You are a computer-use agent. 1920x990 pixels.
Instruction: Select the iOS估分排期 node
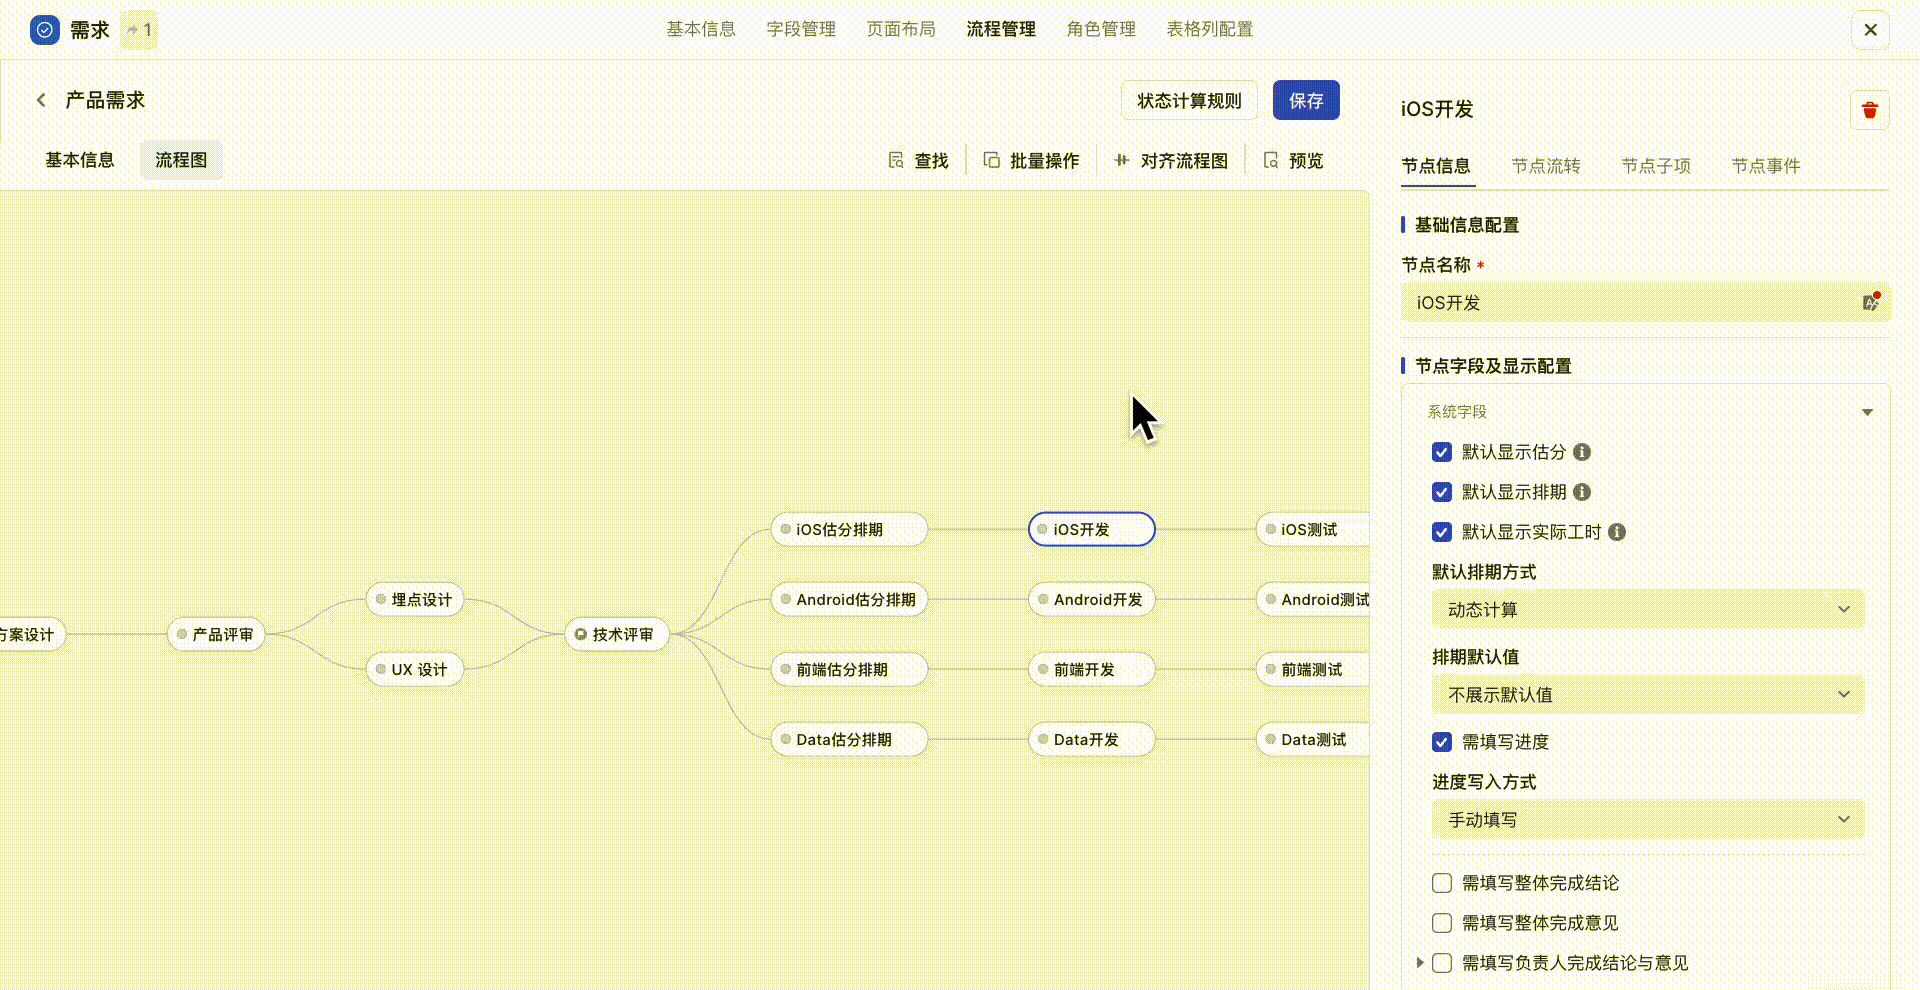[x=849, y=529]
